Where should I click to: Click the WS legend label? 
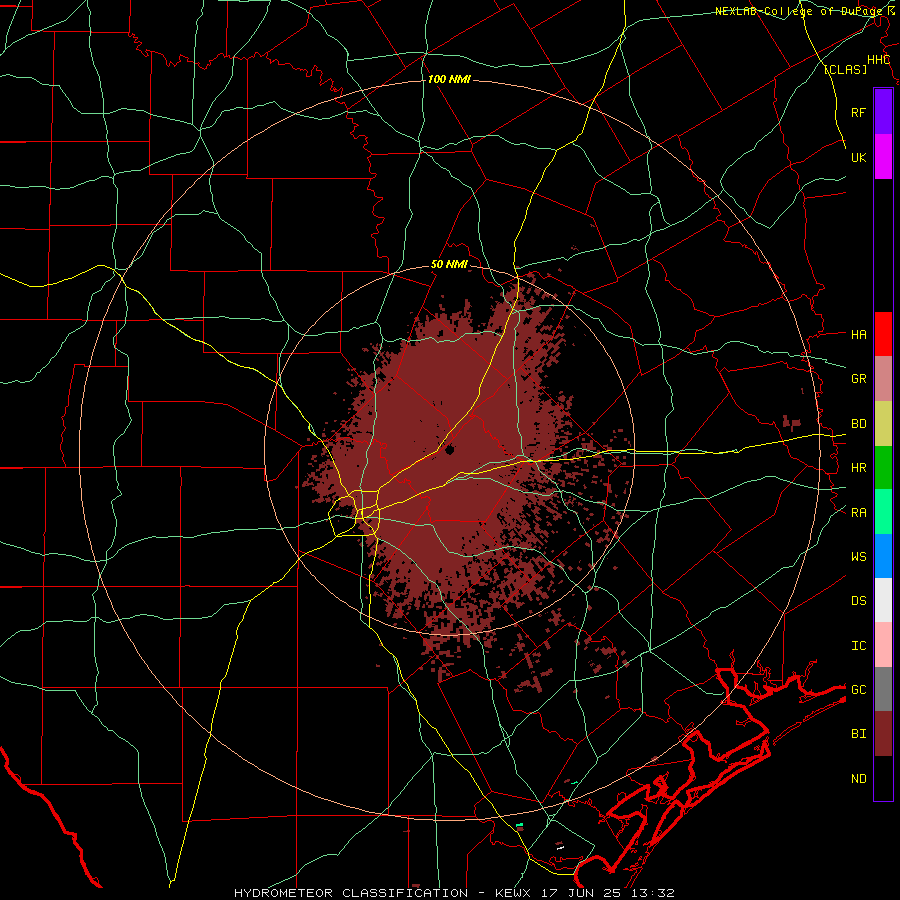(x=859, y=556)
